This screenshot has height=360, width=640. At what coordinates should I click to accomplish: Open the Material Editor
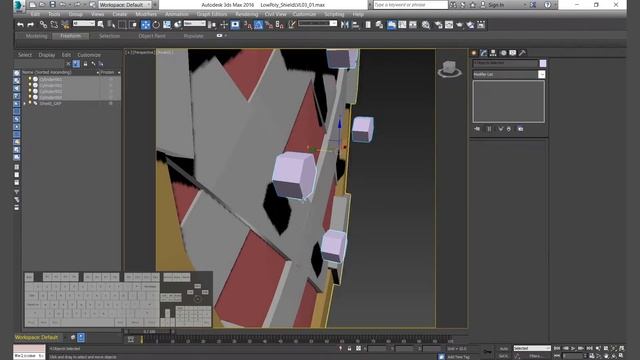[x=426, y=25]
